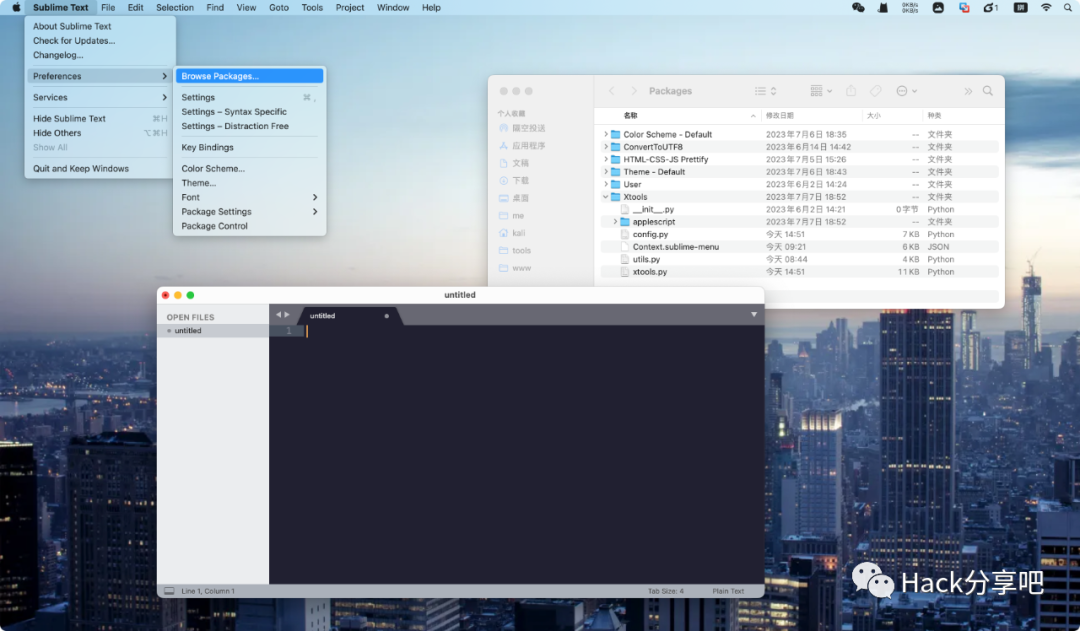The height and width of the screenshot is (631, 1080).
Task: Go forward in Finder Packages window
Action: click(x=634, y=91)
